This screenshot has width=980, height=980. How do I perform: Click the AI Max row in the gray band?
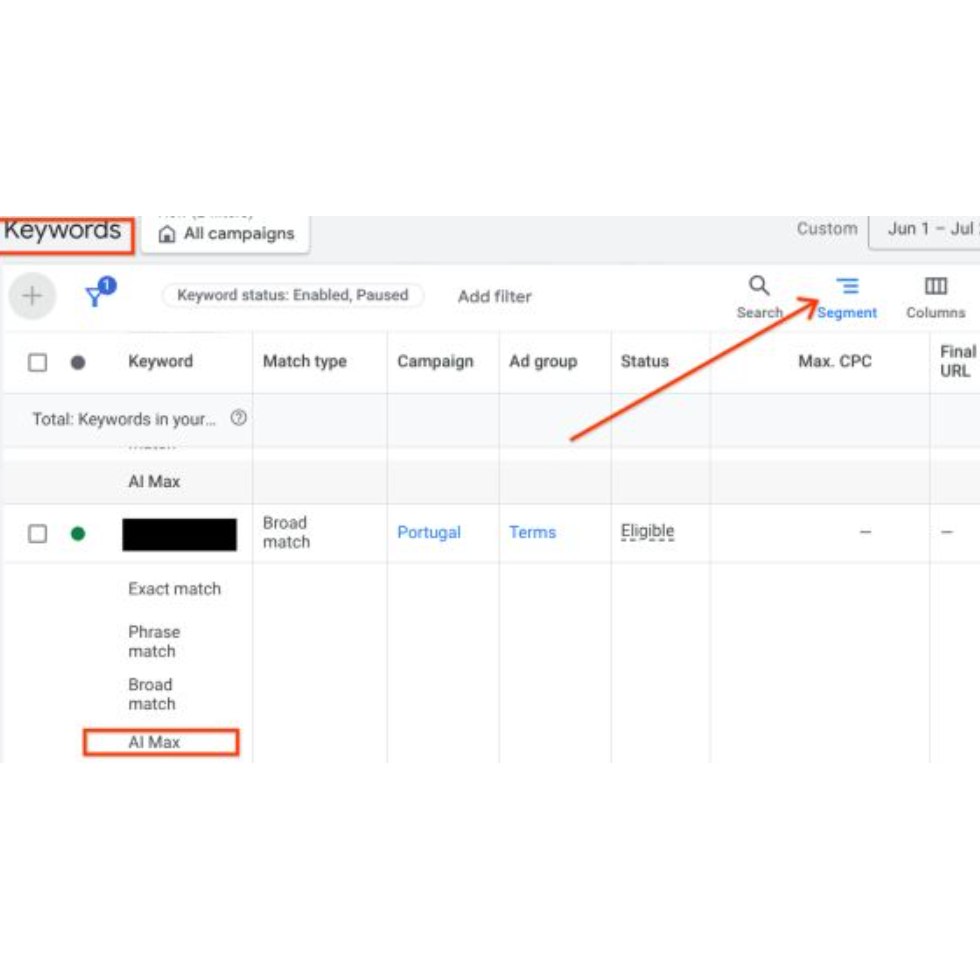154,481
